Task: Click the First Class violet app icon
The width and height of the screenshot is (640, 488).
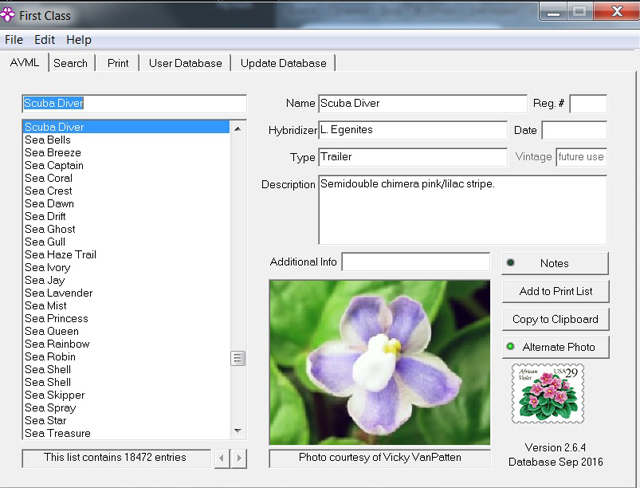Action: (x=7, y=15)
